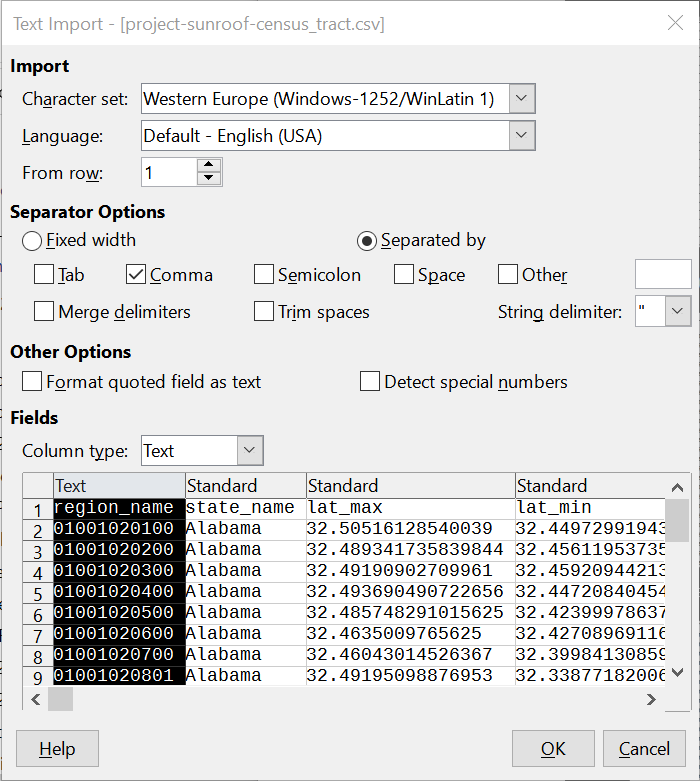Open Help for the import dialog
Viewport: 700px width, 781px height.
[57, 749]
